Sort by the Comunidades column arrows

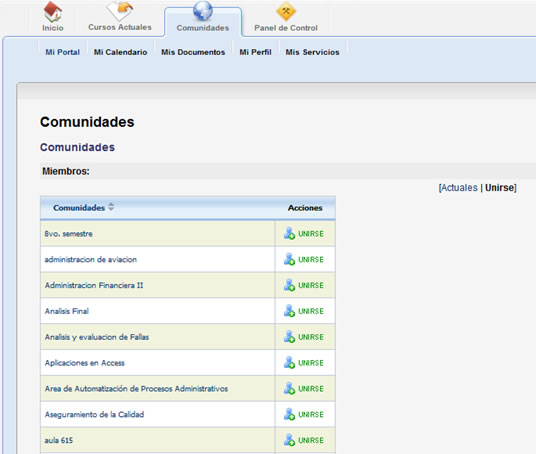(x=111, y=207)
